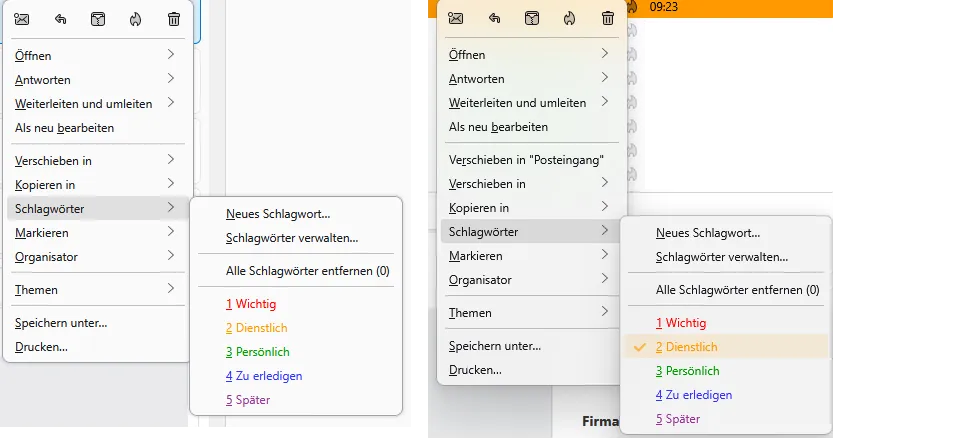This screenshot has height=445, width=972.
Task: Toggle unchecked 2 Dienstlich tag in left-hand submenu
Action: tap(296, 328)
